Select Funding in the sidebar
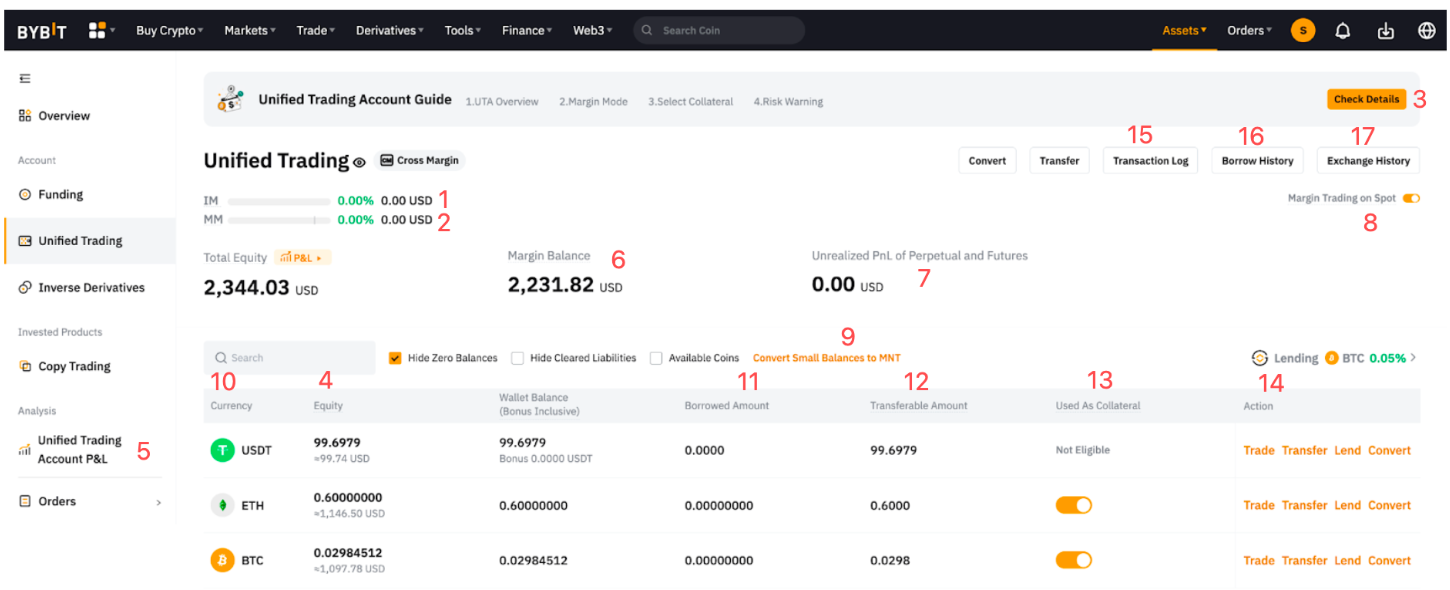 [60, 194]
